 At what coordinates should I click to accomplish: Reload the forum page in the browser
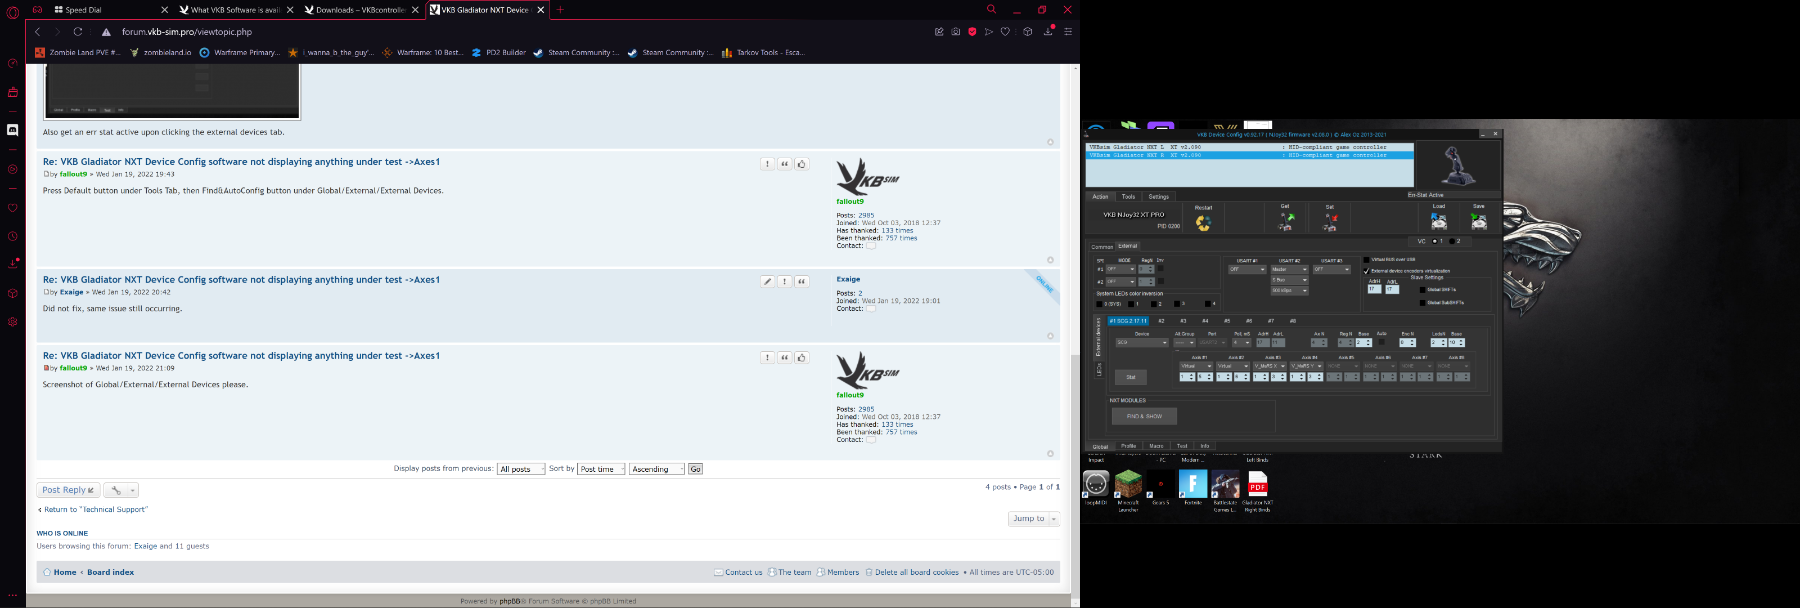78,32
